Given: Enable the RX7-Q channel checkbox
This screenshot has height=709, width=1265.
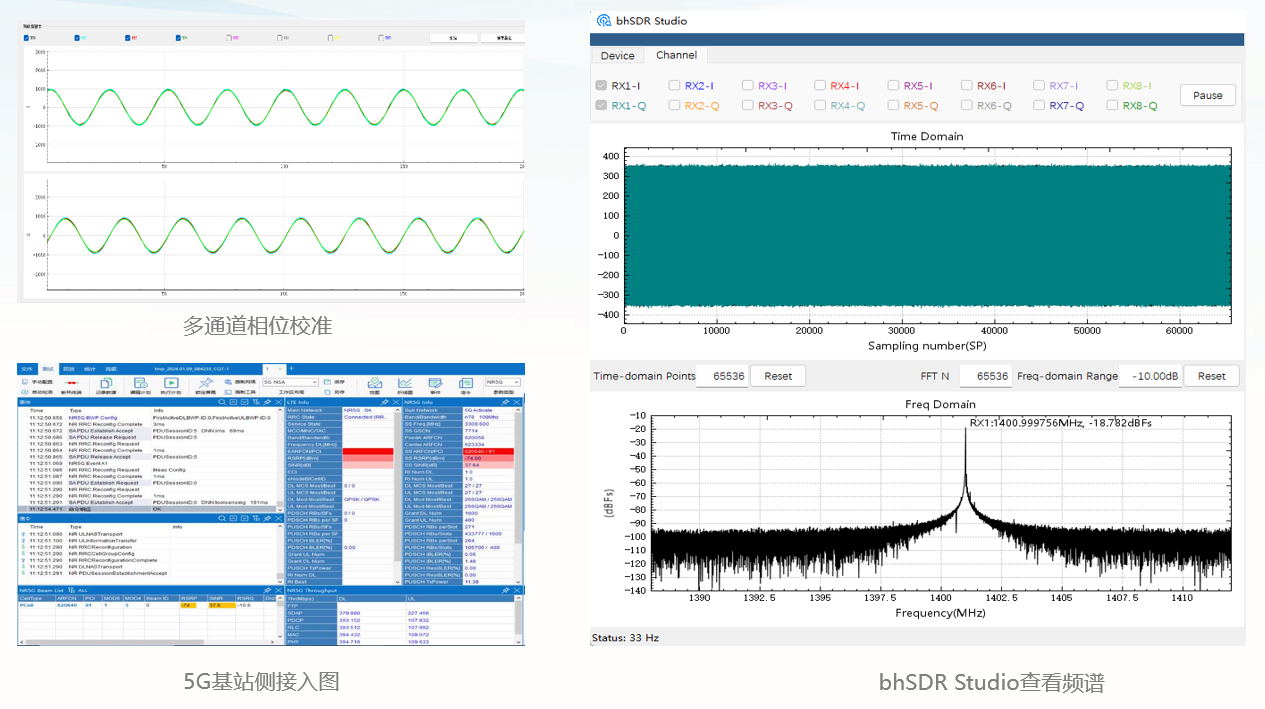Looking at the screenshot, I should pyautogui.click(x=1040, y=105).
